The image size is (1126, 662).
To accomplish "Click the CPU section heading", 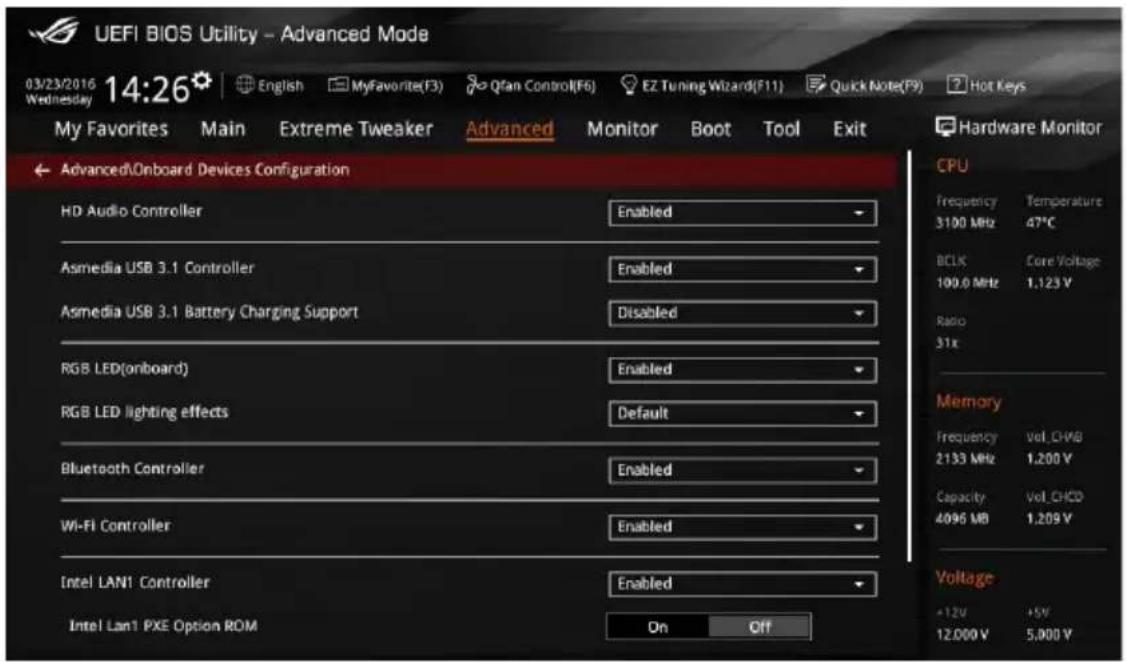I will point(952,166).
